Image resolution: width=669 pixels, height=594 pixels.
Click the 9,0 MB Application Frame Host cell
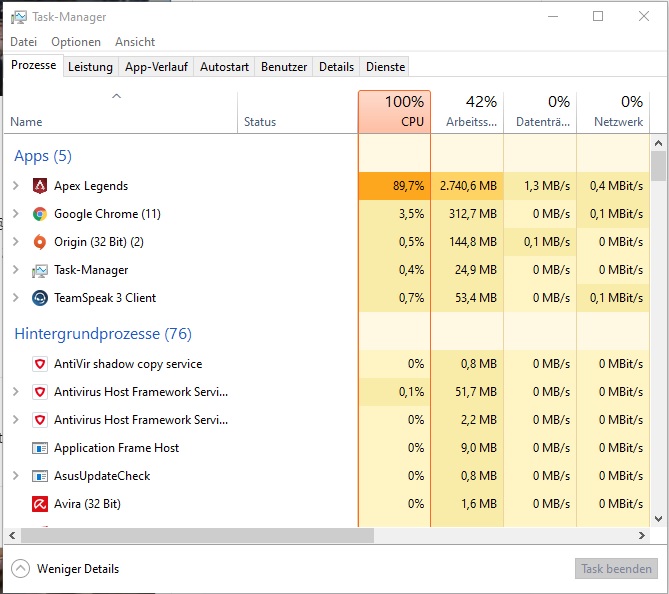tap(467, 448)
